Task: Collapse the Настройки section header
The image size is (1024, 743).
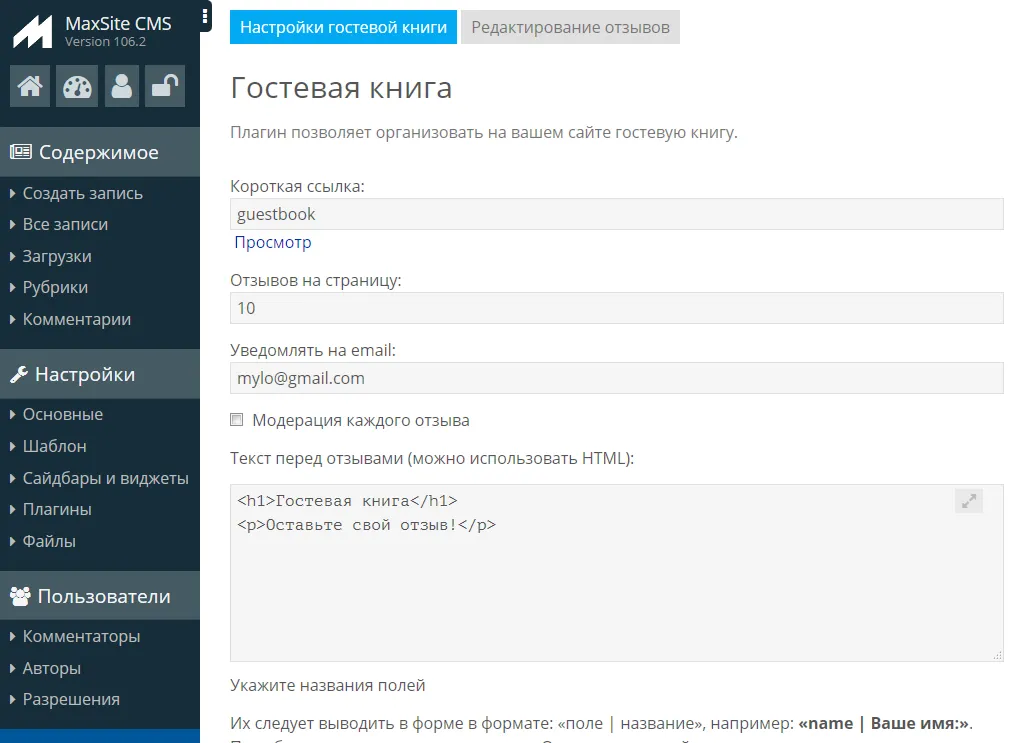Action: [85, 375]
